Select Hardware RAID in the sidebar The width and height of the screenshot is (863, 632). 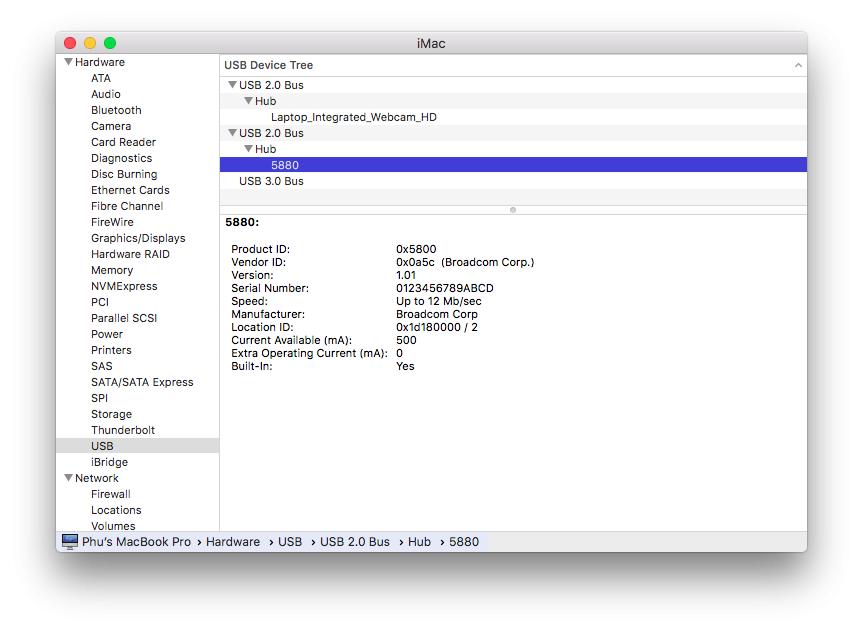[x=130, y=254]
